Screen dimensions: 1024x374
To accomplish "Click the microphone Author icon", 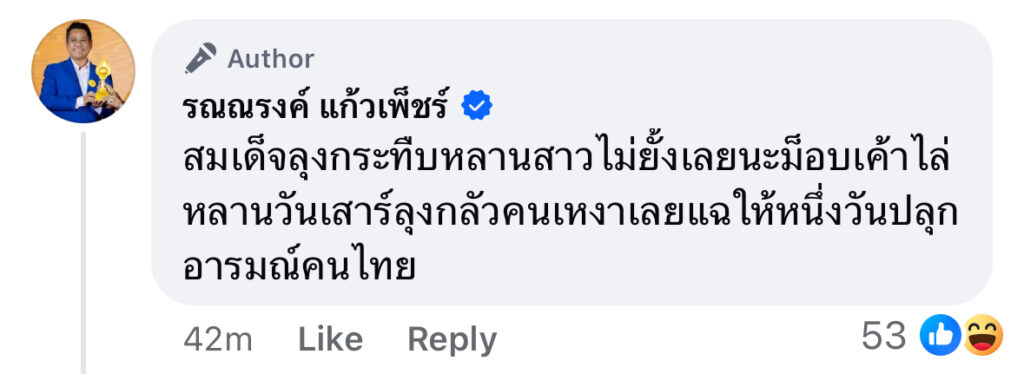I will (x=200, y=59).
